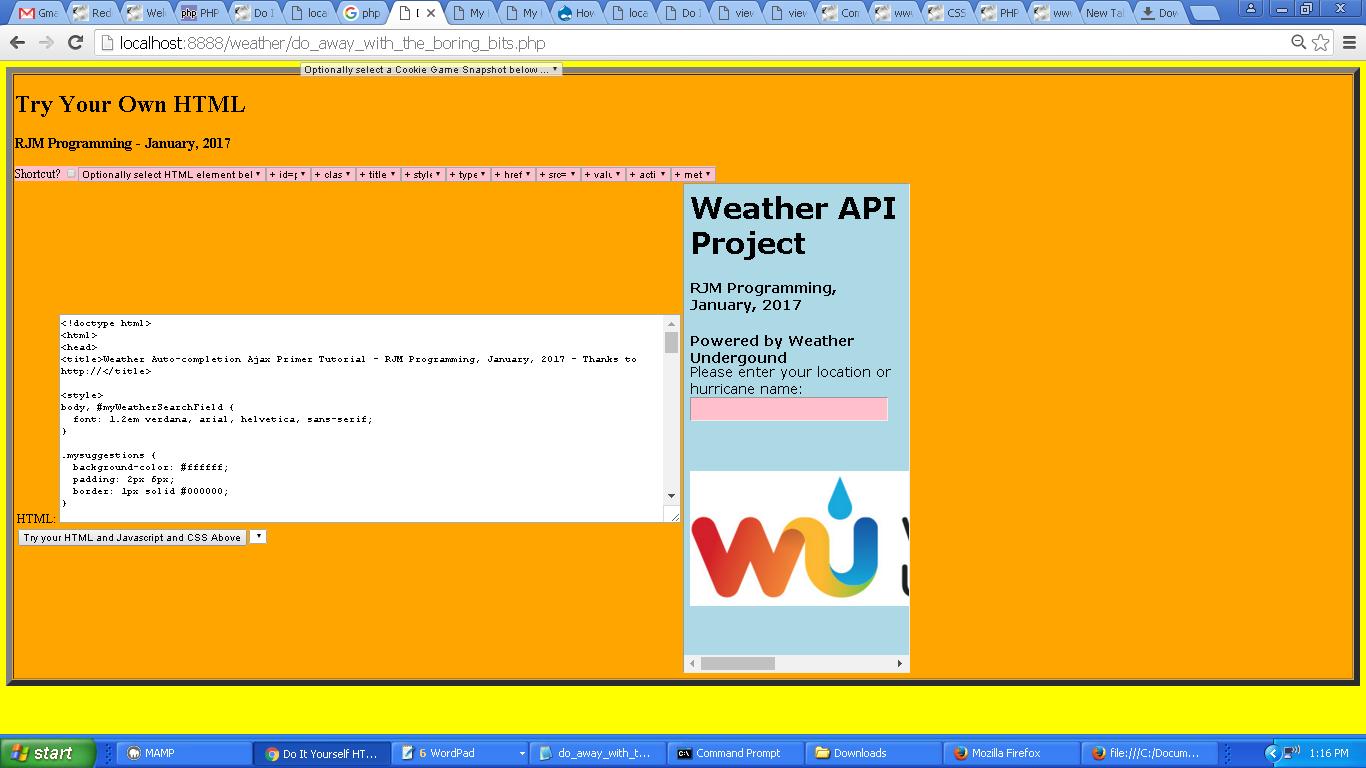The image size is (1366, 768).
Task: Click the textarea scroll down arrow
Action: point(671,496)
